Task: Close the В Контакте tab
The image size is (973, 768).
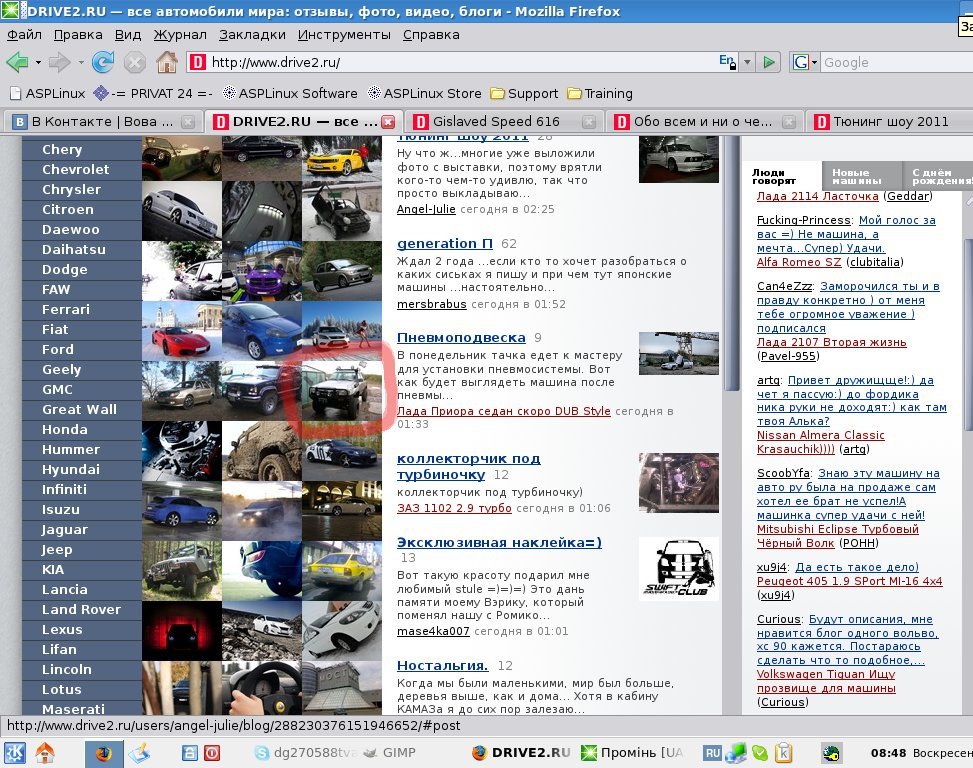Action: [x=187, y=122]
